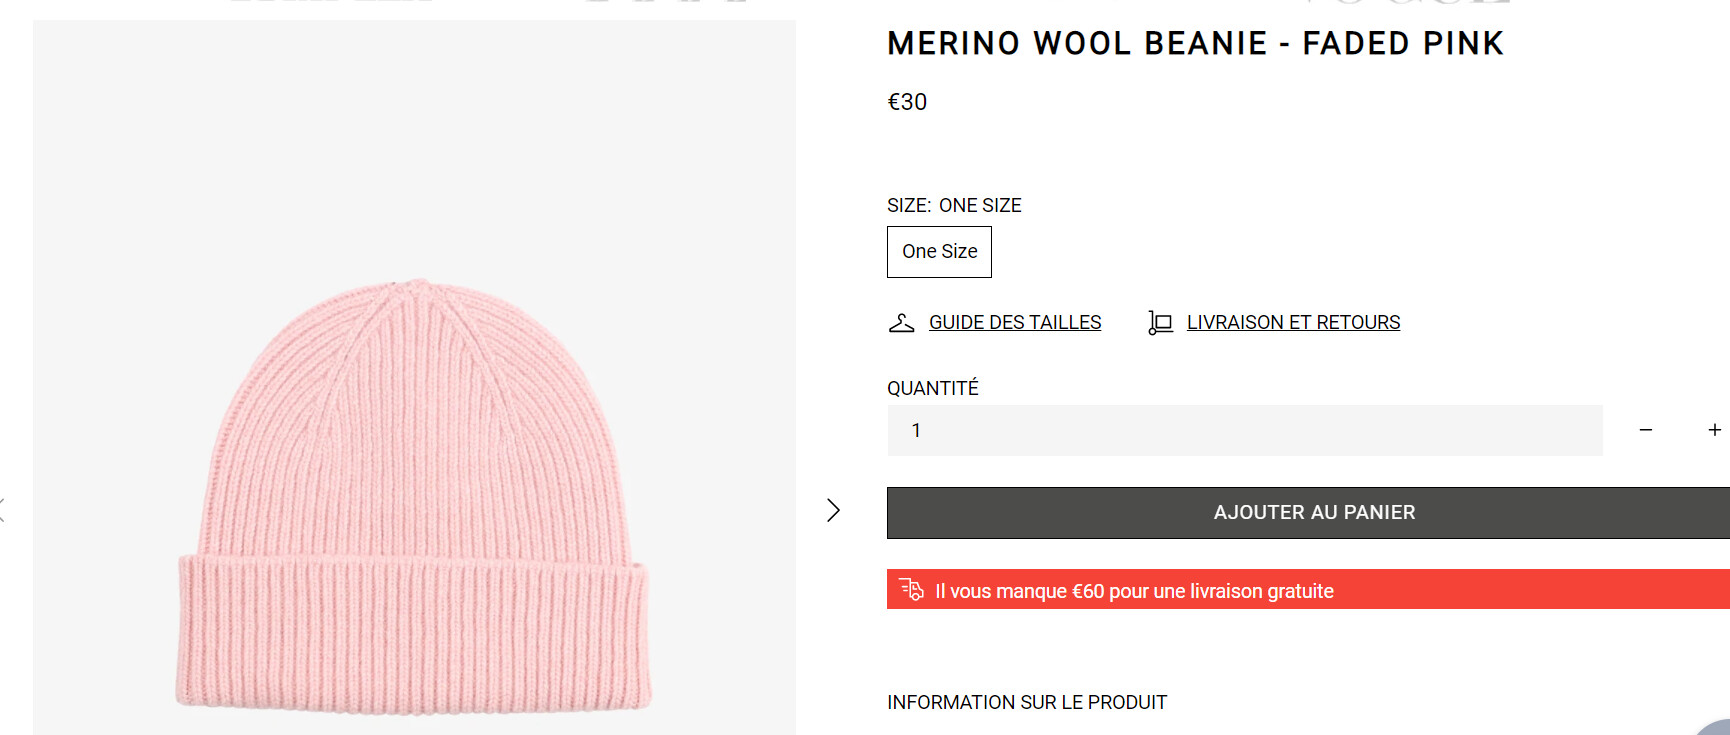This screenshot has width=1730, height=735.
Task: Click the SIZE: ONE SIZE label
Action: coord(954,206)
